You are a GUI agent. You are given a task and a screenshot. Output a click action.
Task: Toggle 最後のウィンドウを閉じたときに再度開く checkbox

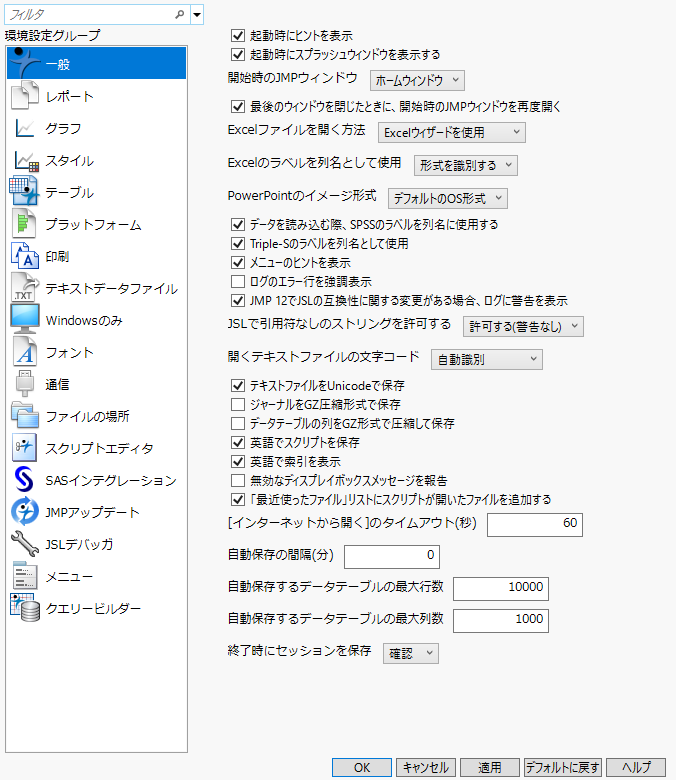click(x=238, y=106)
